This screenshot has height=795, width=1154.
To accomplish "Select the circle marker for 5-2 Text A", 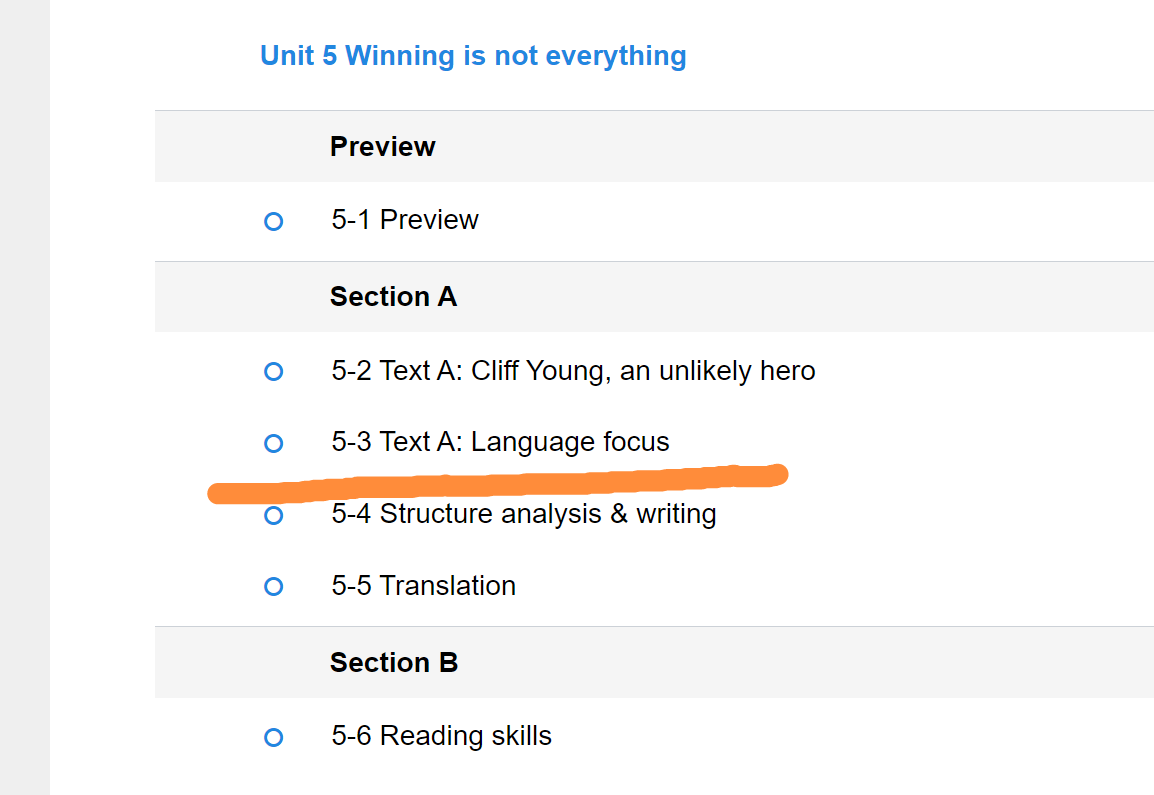I will pyautogui.click(x=273, y=372).
